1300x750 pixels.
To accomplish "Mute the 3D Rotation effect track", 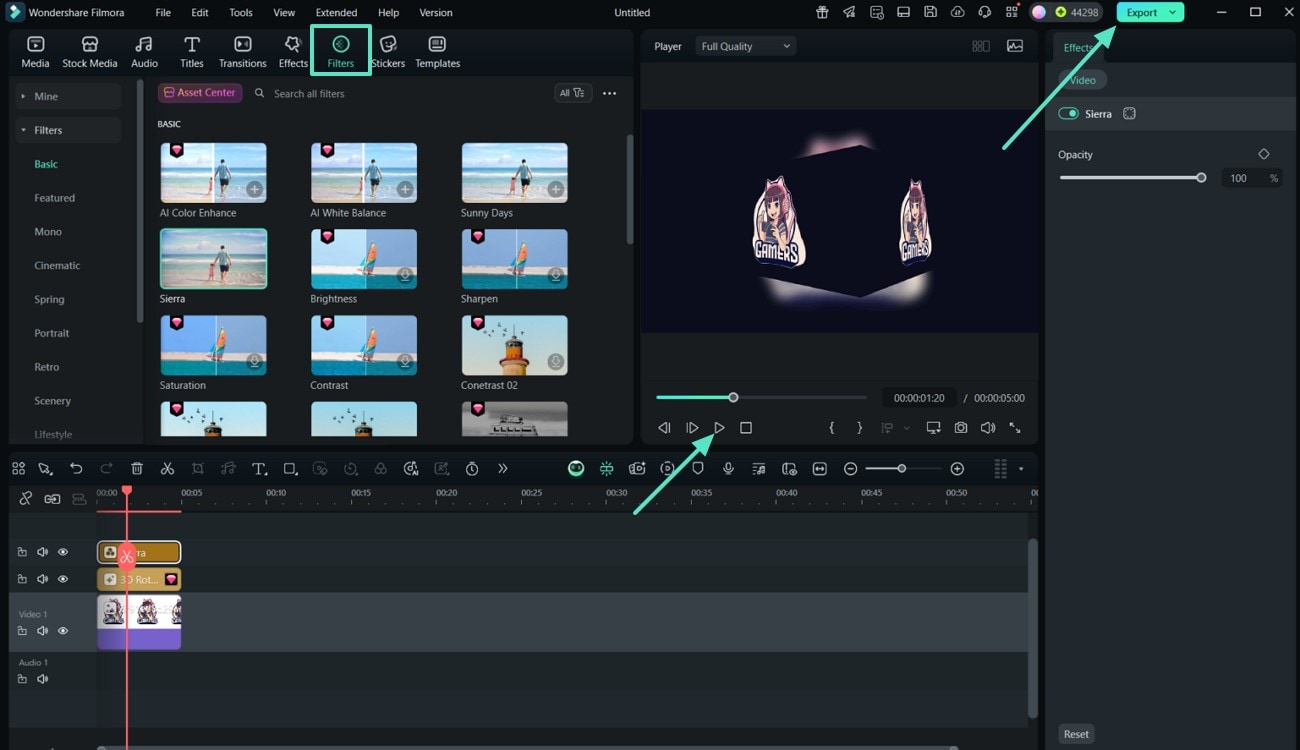I will point(42,579).
